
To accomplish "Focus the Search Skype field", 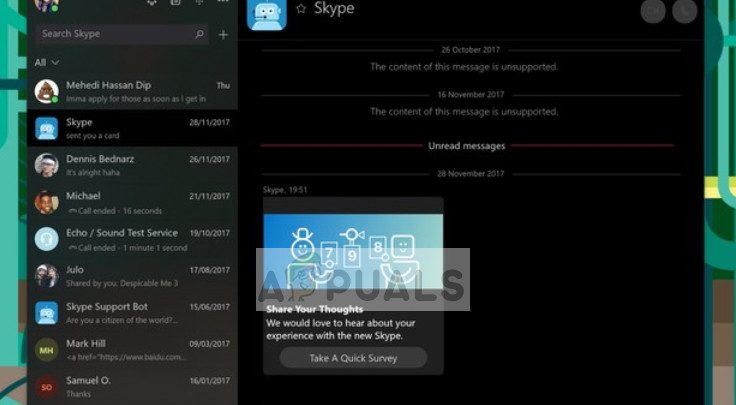I will click(x=122, y=34).
